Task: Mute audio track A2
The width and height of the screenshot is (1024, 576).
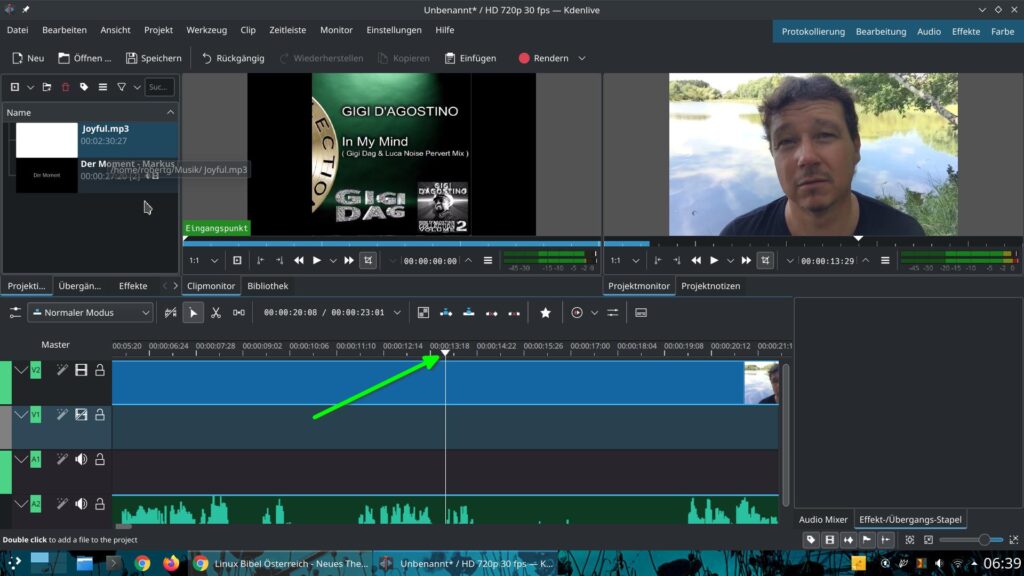Action: [x=81, y=504]
